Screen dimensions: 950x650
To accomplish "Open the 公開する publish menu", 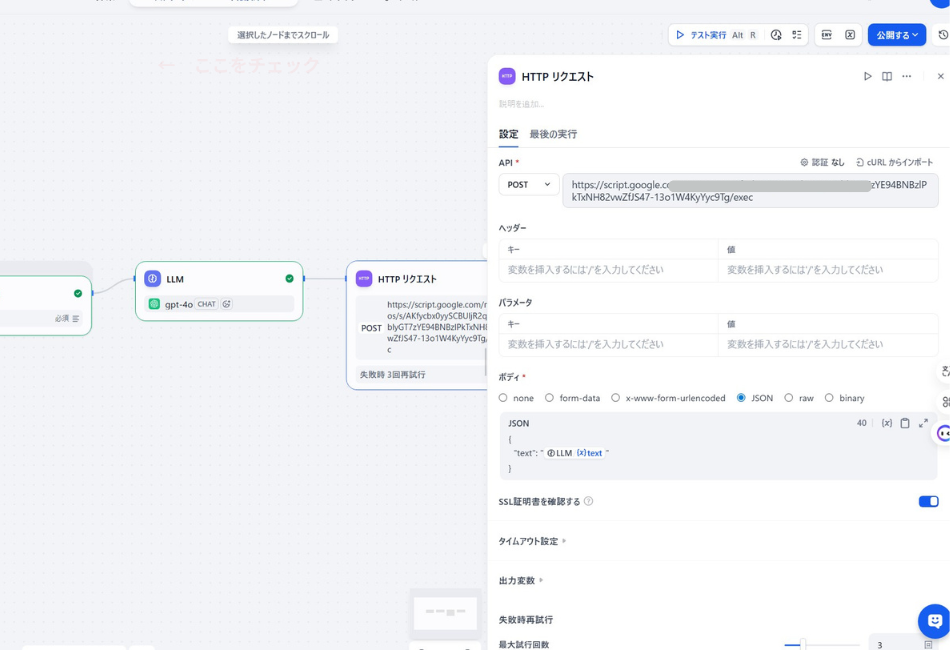I will pos(896,35).
